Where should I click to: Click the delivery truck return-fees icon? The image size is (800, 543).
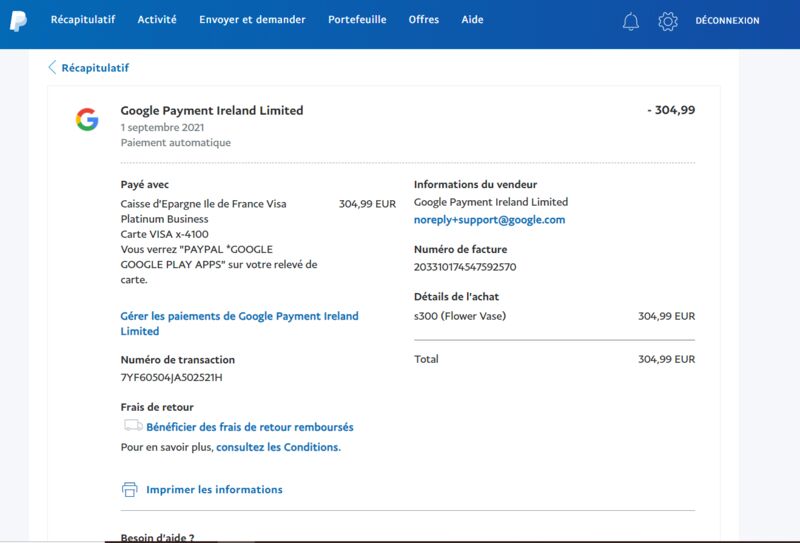pyautogui.click(x=133, y=426)
